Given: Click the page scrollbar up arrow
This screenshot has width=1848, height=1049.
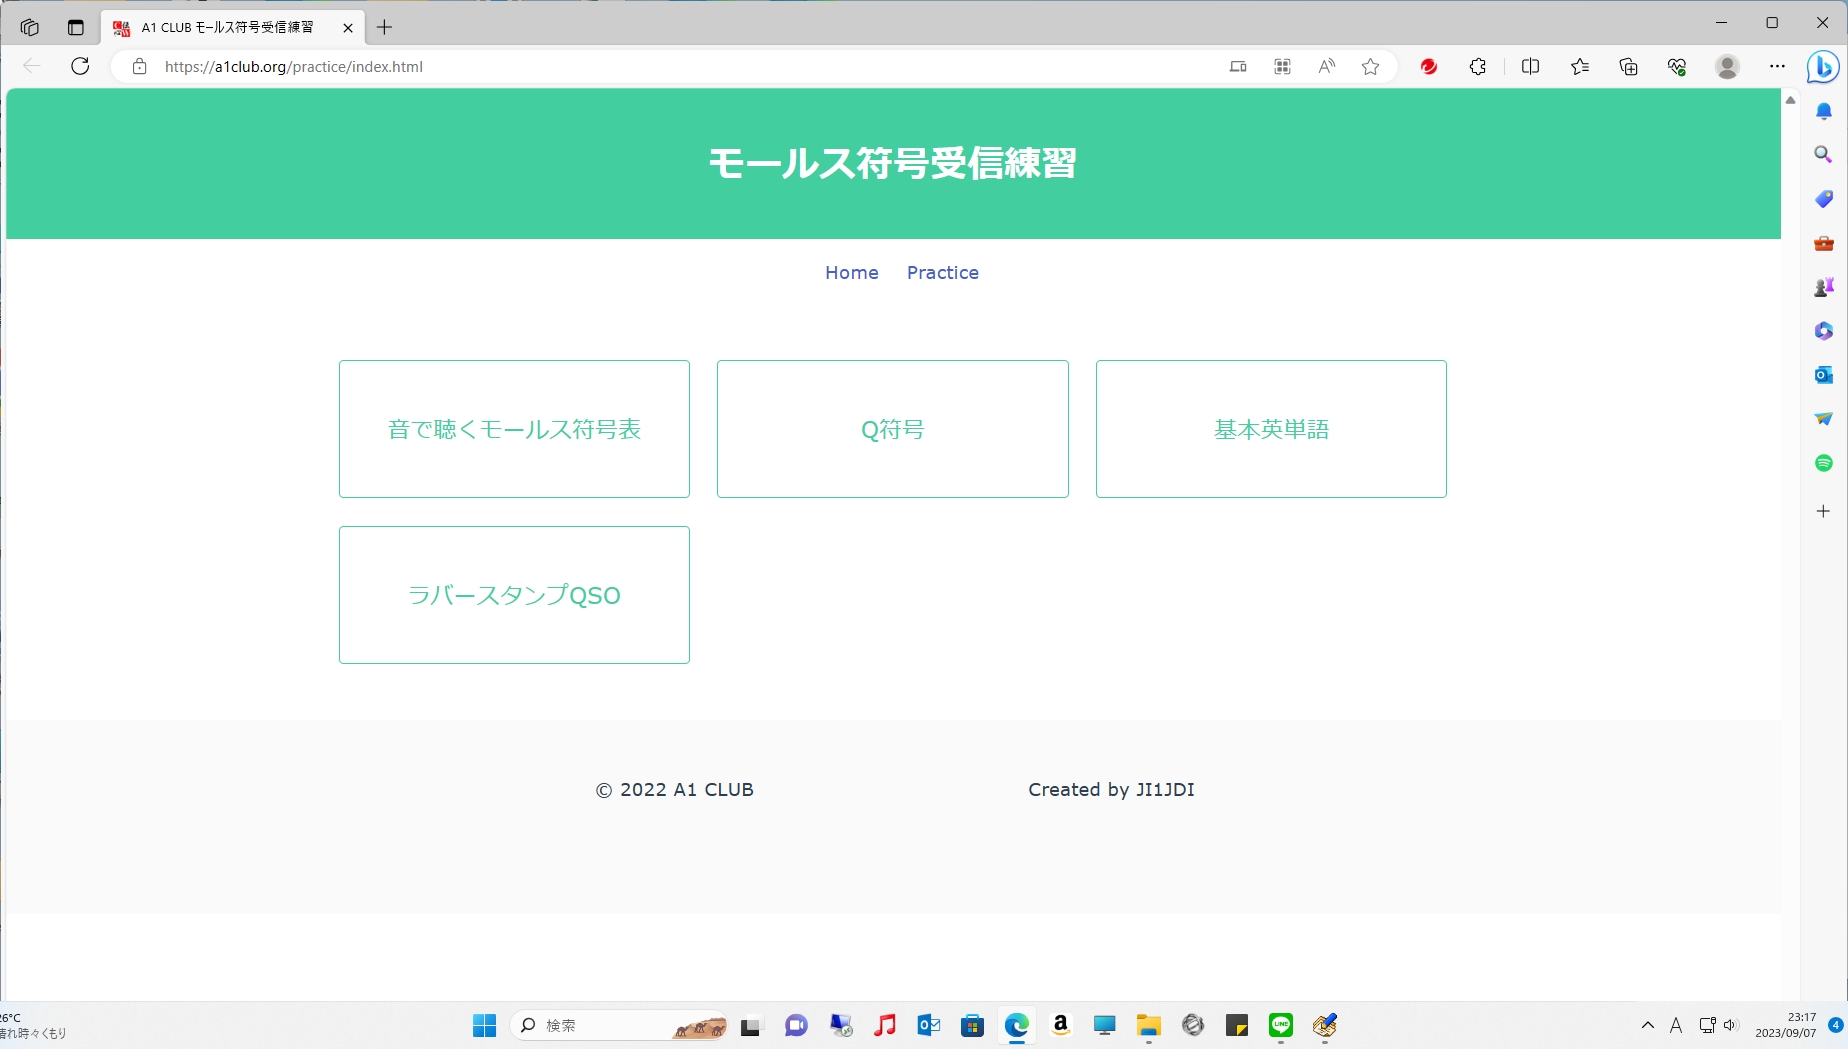Looking at the screenshot, I should point(1790,100).
